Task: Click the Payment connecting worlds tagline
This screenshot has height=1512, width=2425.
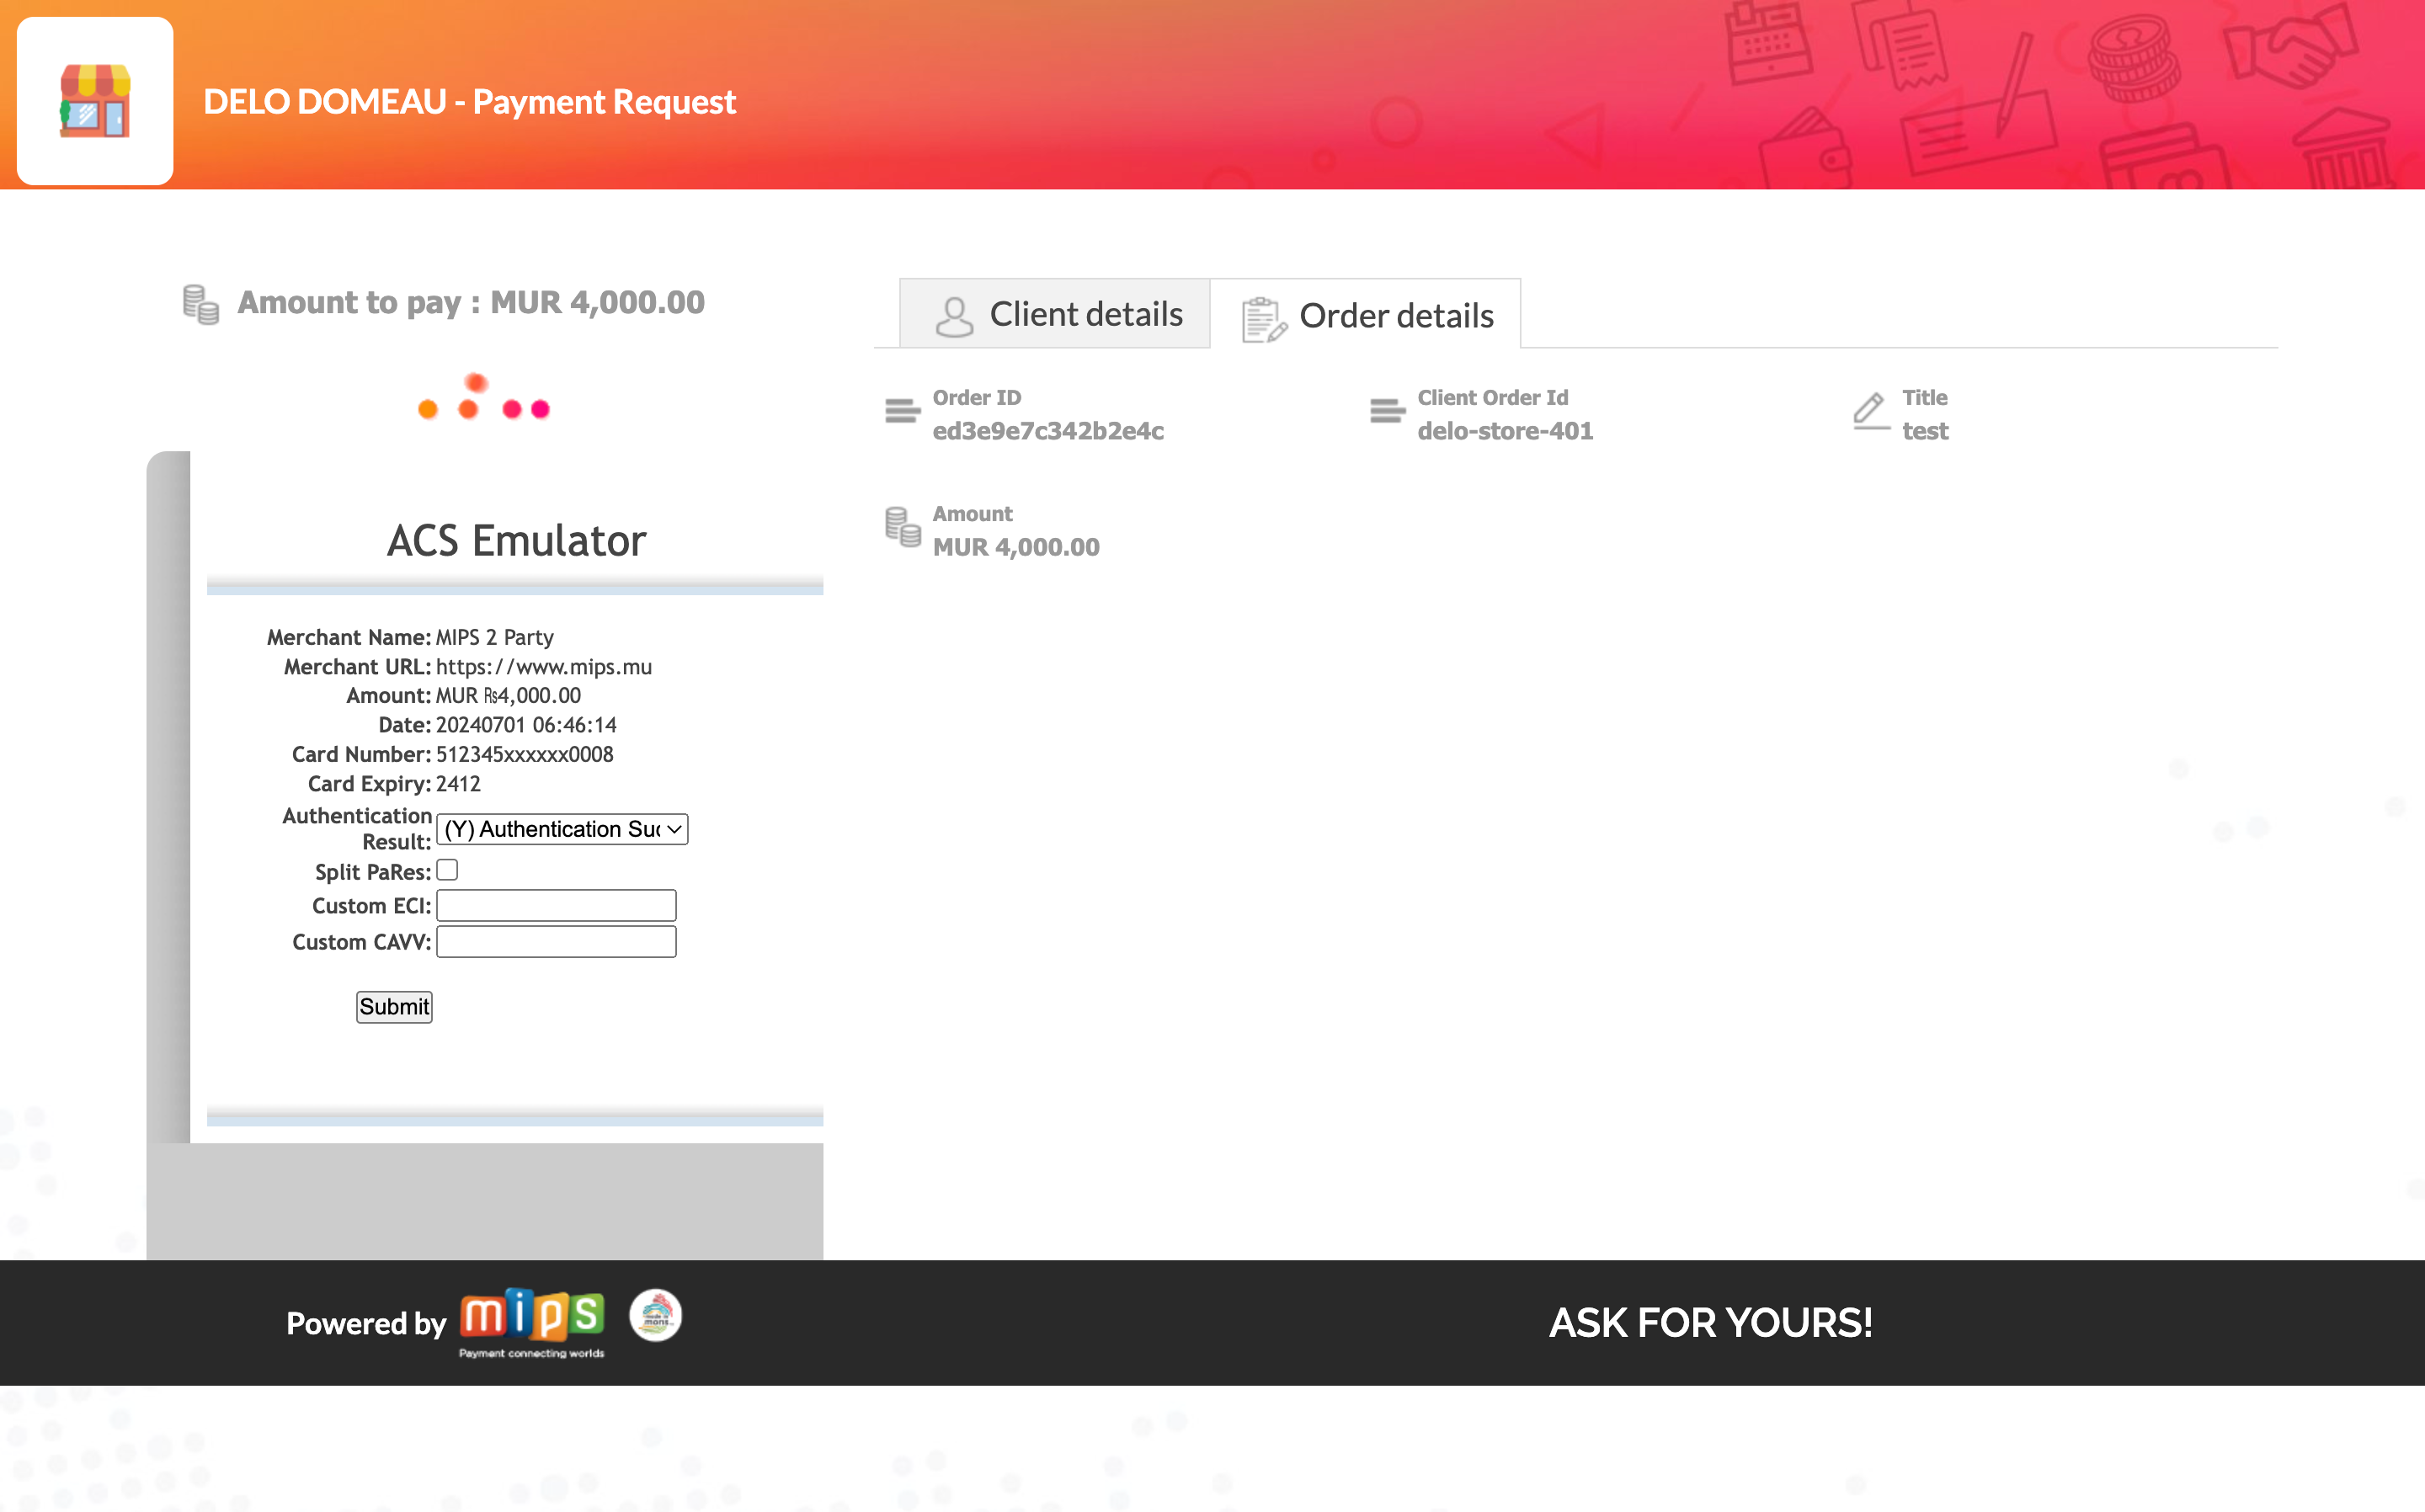Action: [x=532, y=1353]
